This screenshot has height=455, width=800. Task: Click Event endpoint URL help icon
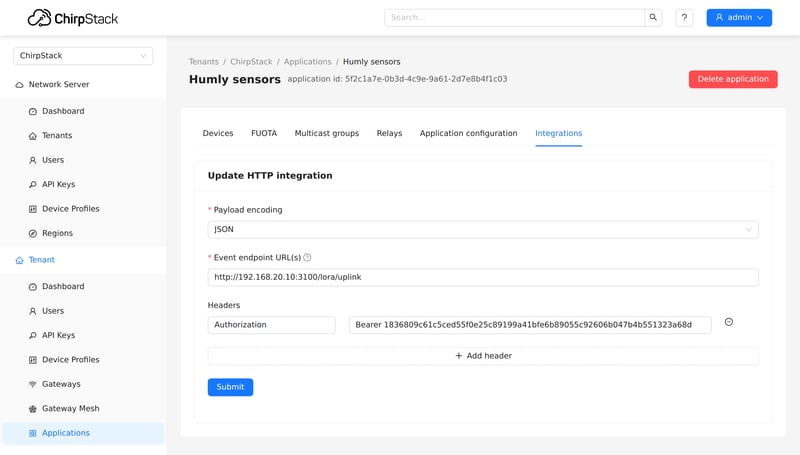tap(307, 258)
